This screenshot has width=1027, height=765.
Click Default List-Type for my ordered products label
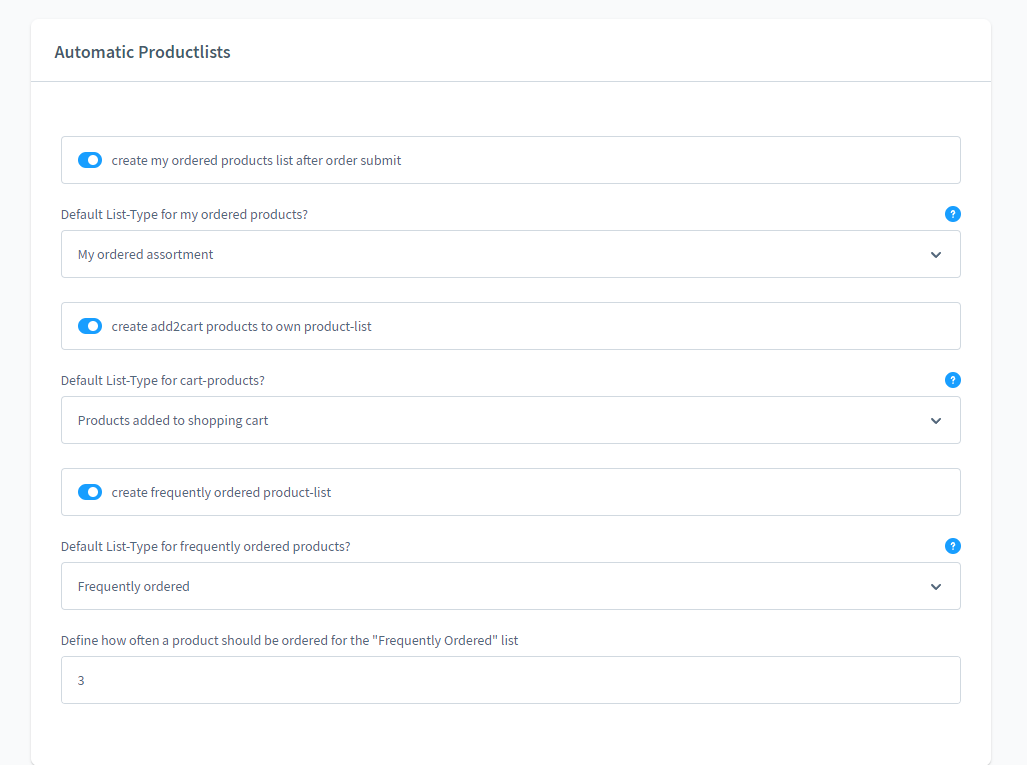184,215
